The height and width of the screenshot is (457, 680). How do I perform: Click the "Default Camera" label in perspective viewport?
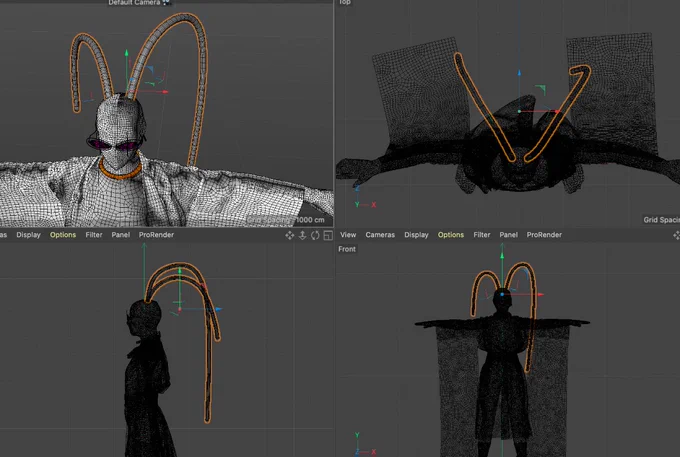[134, 3]
